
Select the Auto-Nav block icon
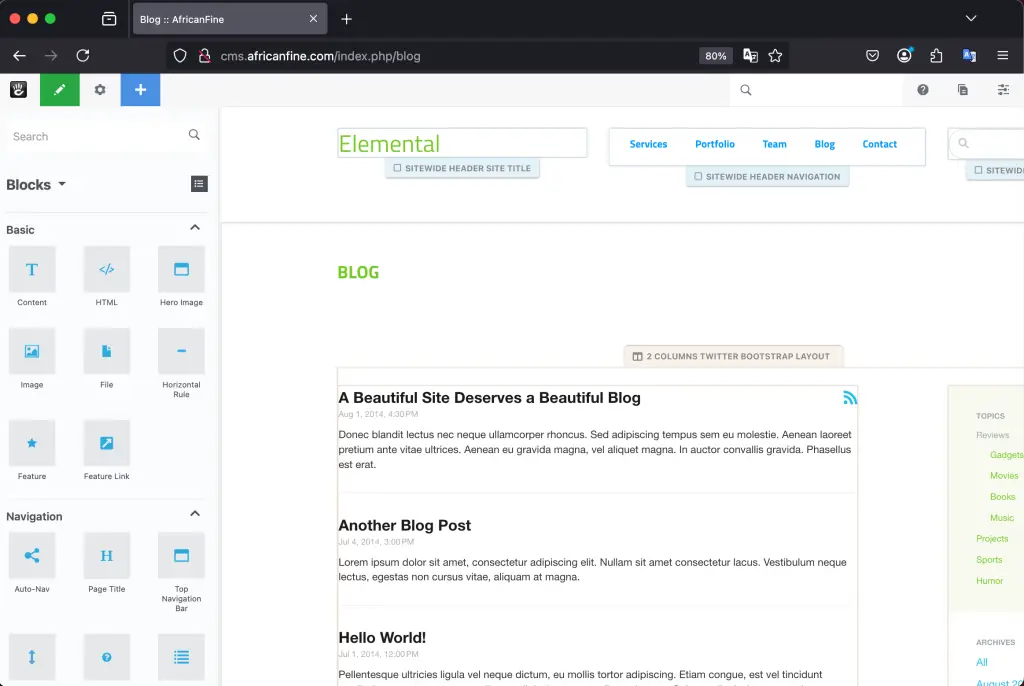tap(32, 556)
